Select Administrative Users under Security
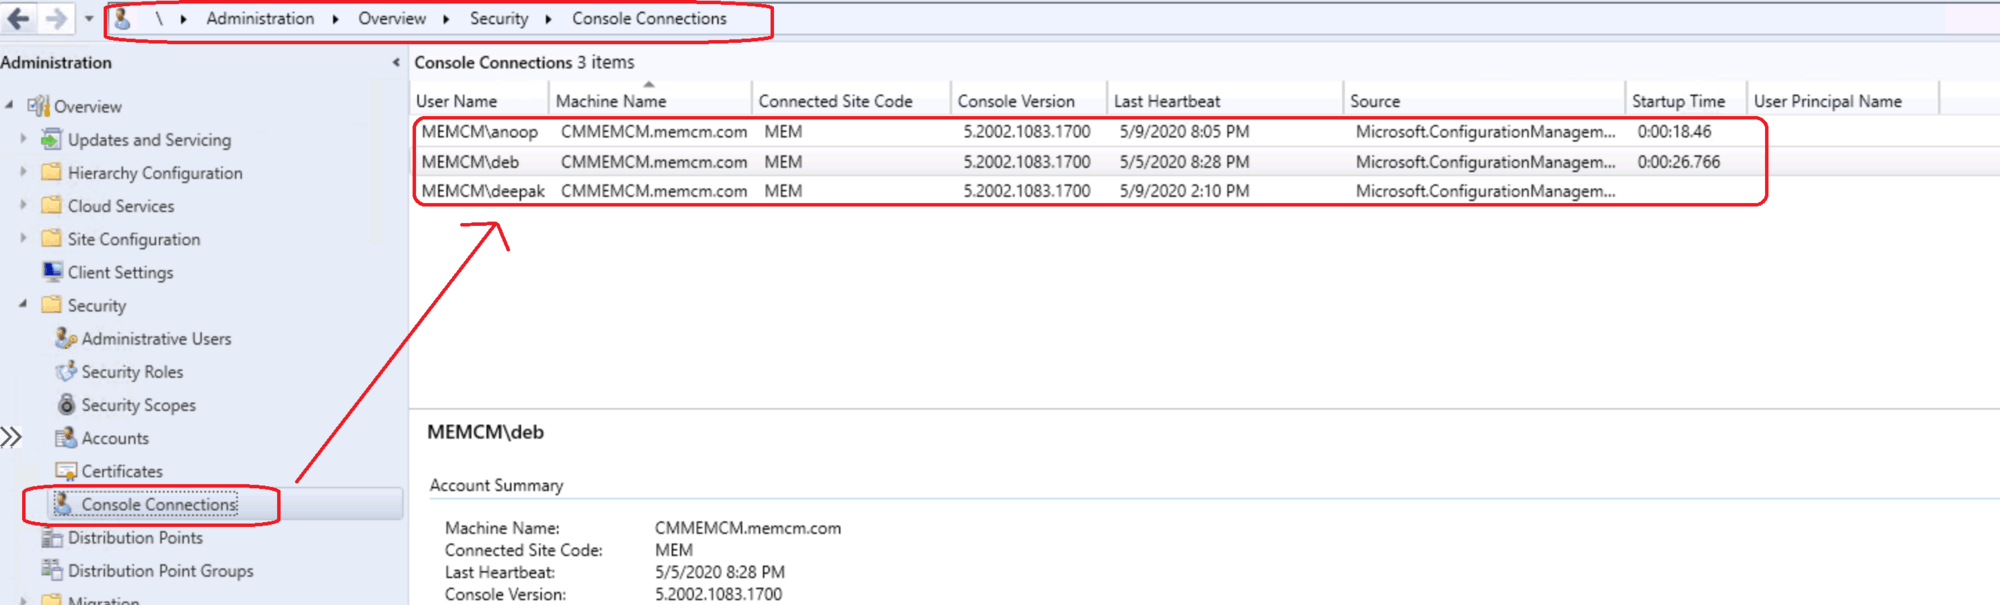 pyautogui.click(x=156, y=339)
